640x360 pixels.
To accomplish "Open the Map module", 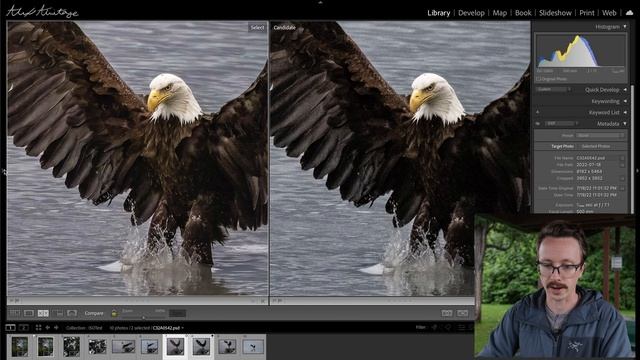I will [500, 13].
